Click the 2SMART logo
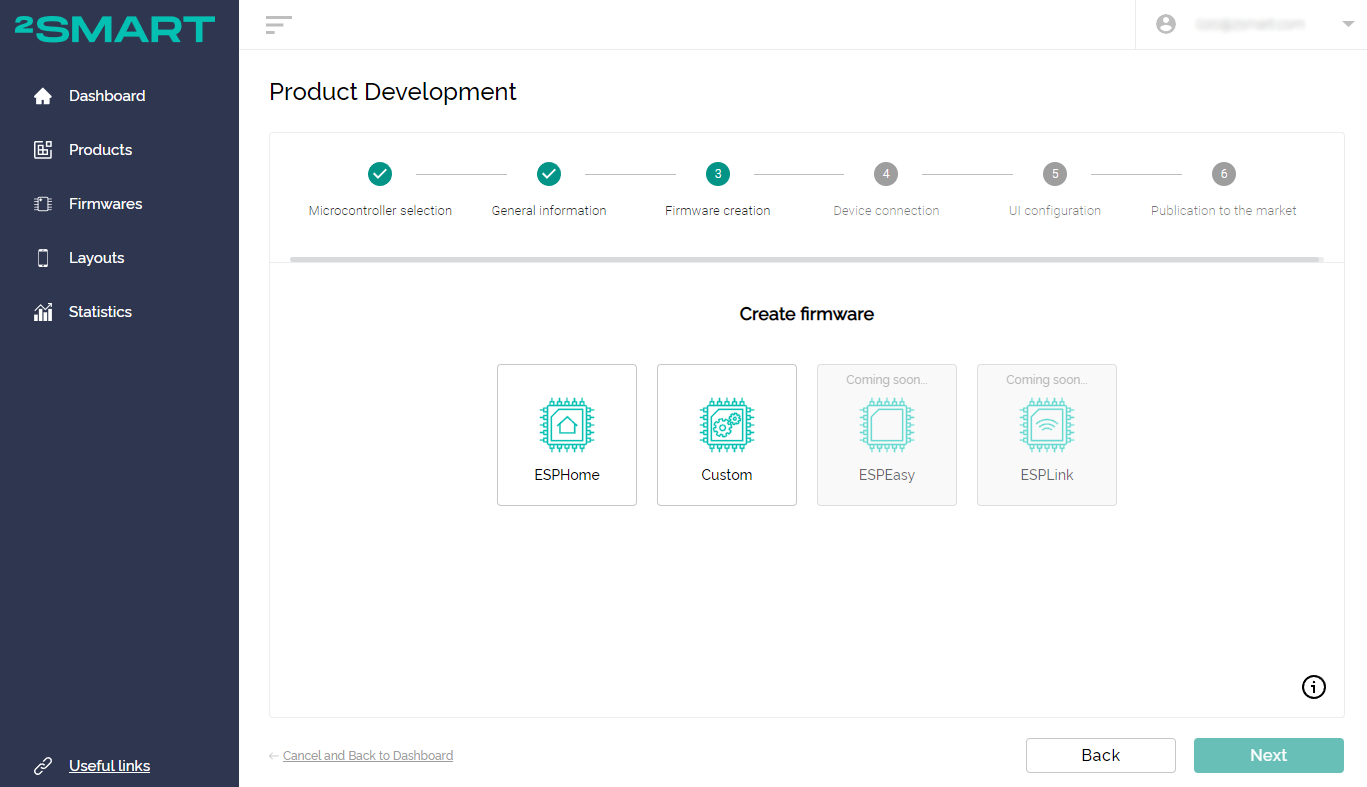1367x787 pixels. (115, 29)
